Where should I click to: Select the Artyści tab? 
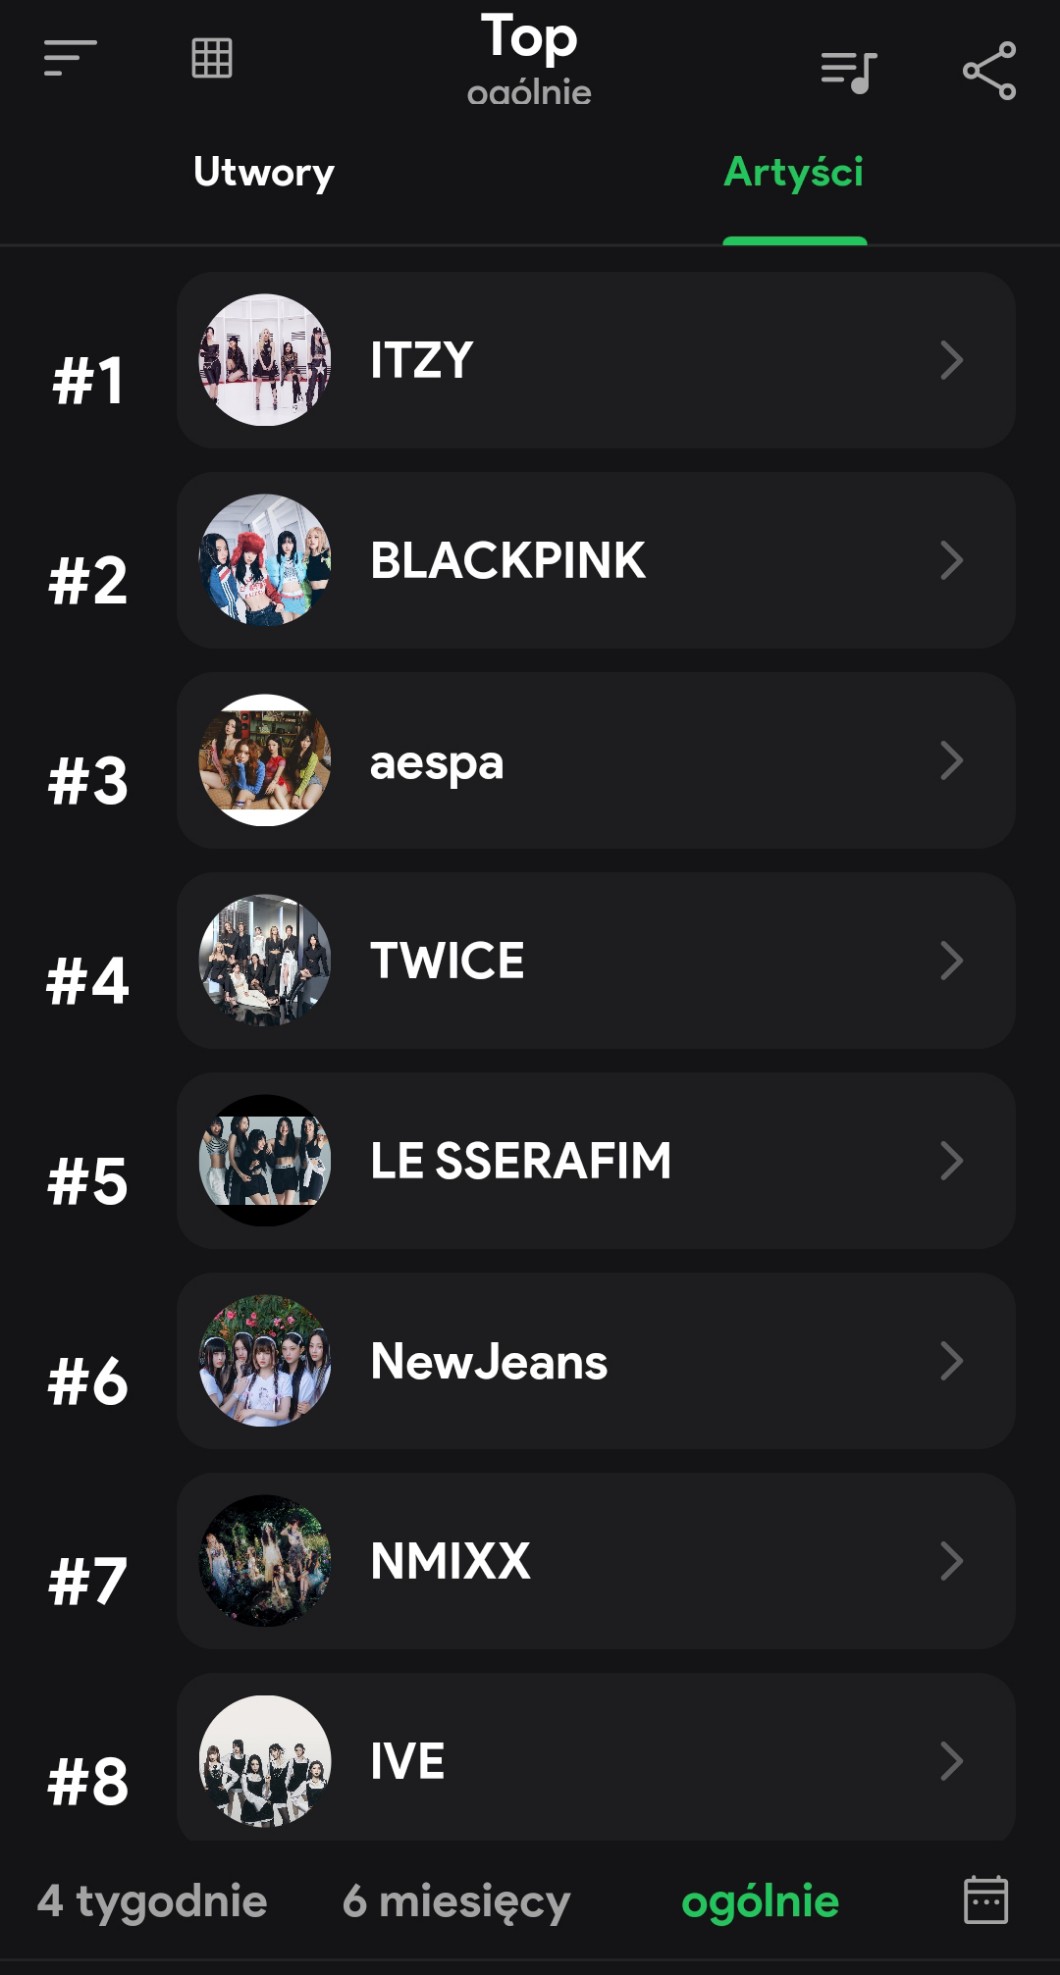click(794, 173)
